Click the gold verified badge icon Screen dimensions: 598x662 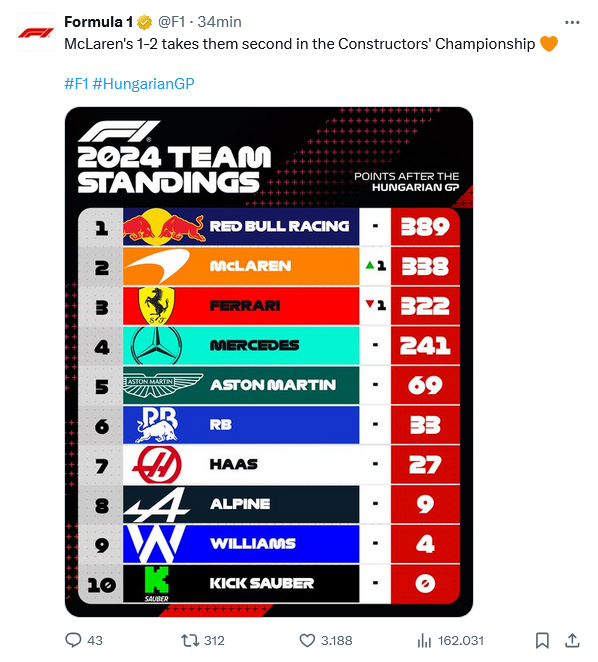tap(144, 22)
